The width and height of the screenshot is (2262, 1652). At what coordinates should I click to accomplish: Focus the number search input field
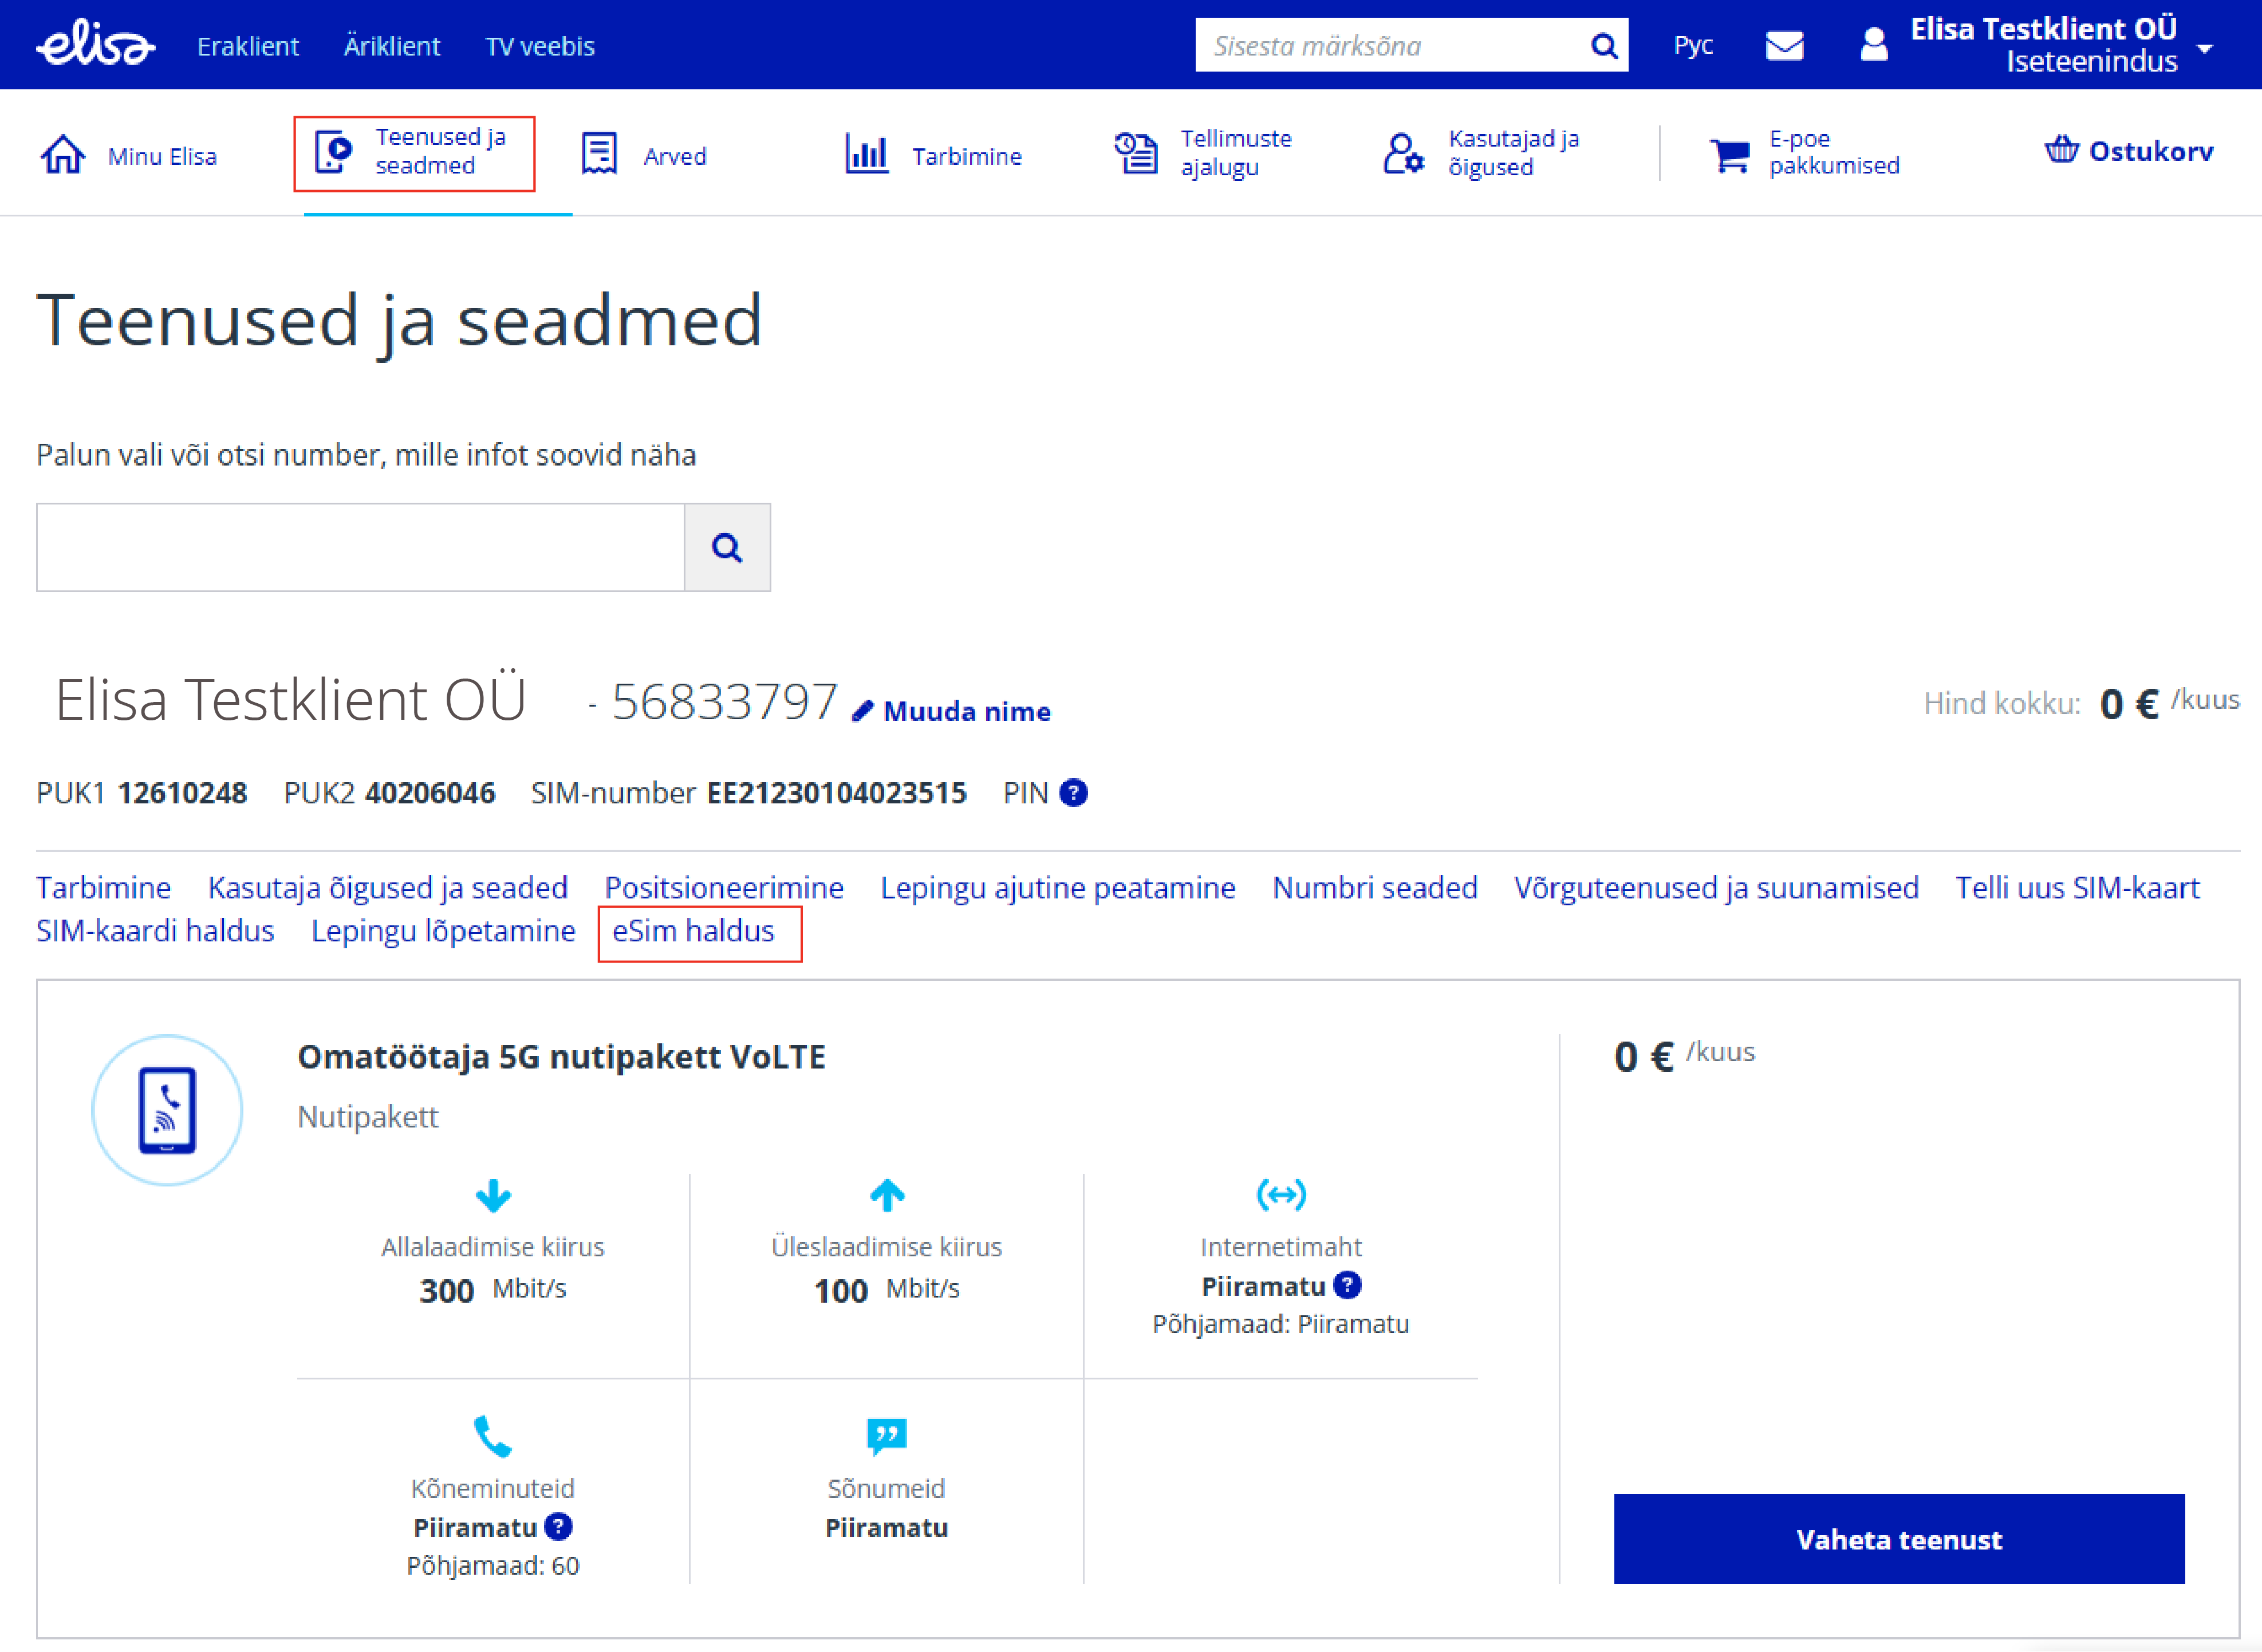coord(360,548)
